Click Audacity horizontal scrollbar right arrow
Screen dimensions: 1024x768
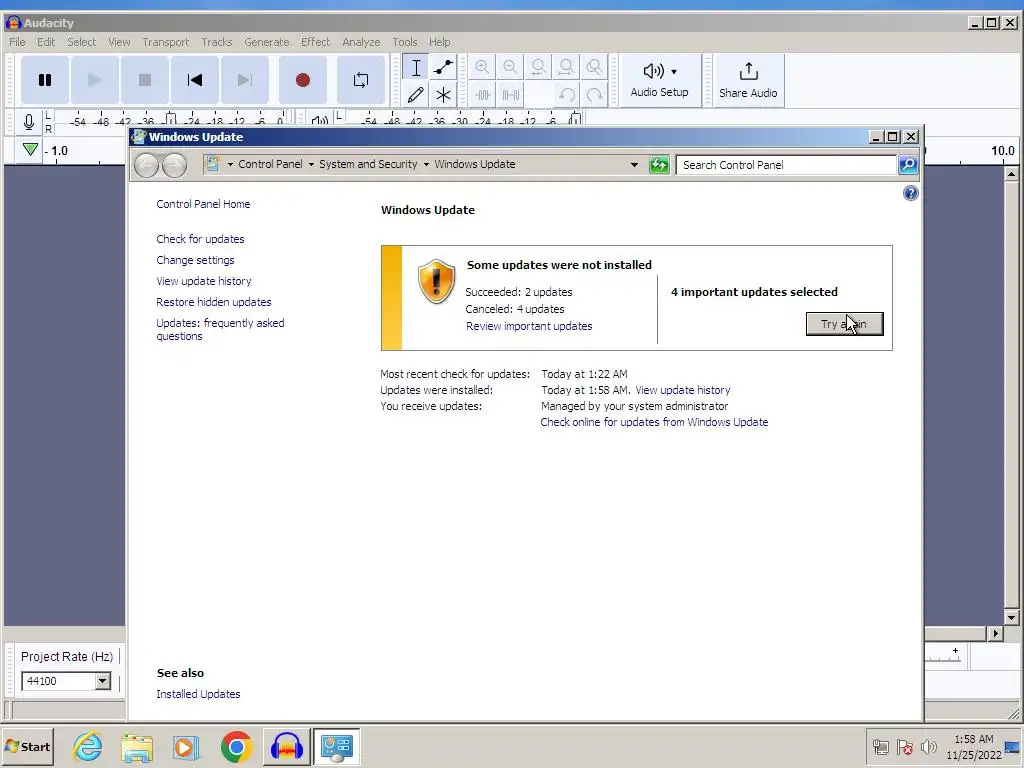point(995,633)
